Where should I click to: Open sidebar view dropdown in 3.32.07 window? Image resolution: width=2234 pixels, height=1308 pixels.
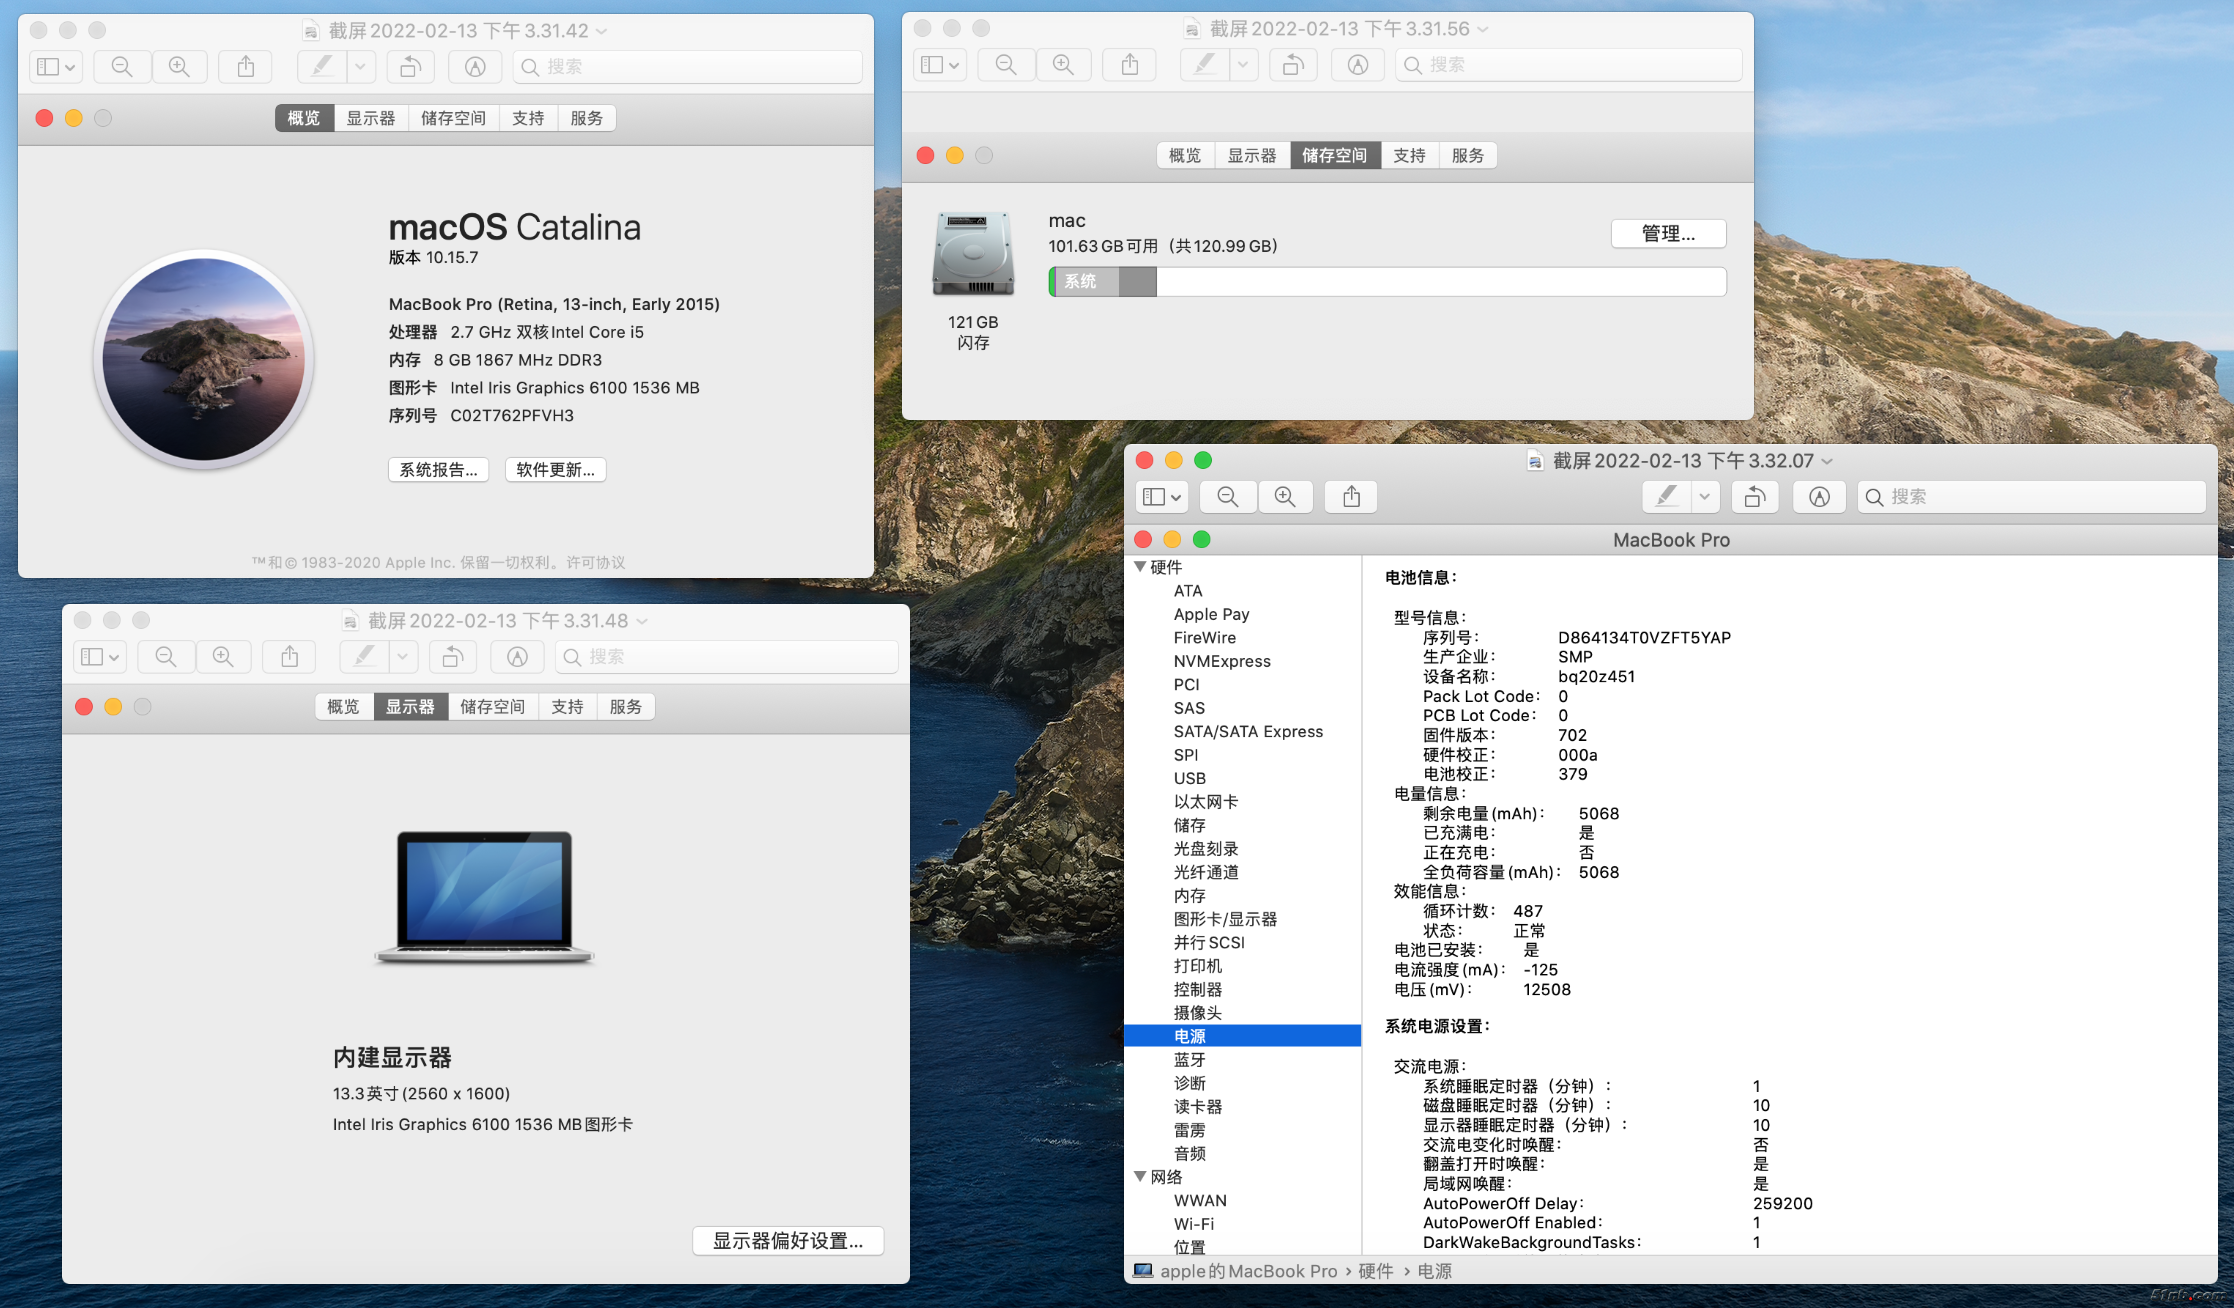pyautogui.click(x=1162, y=497)
